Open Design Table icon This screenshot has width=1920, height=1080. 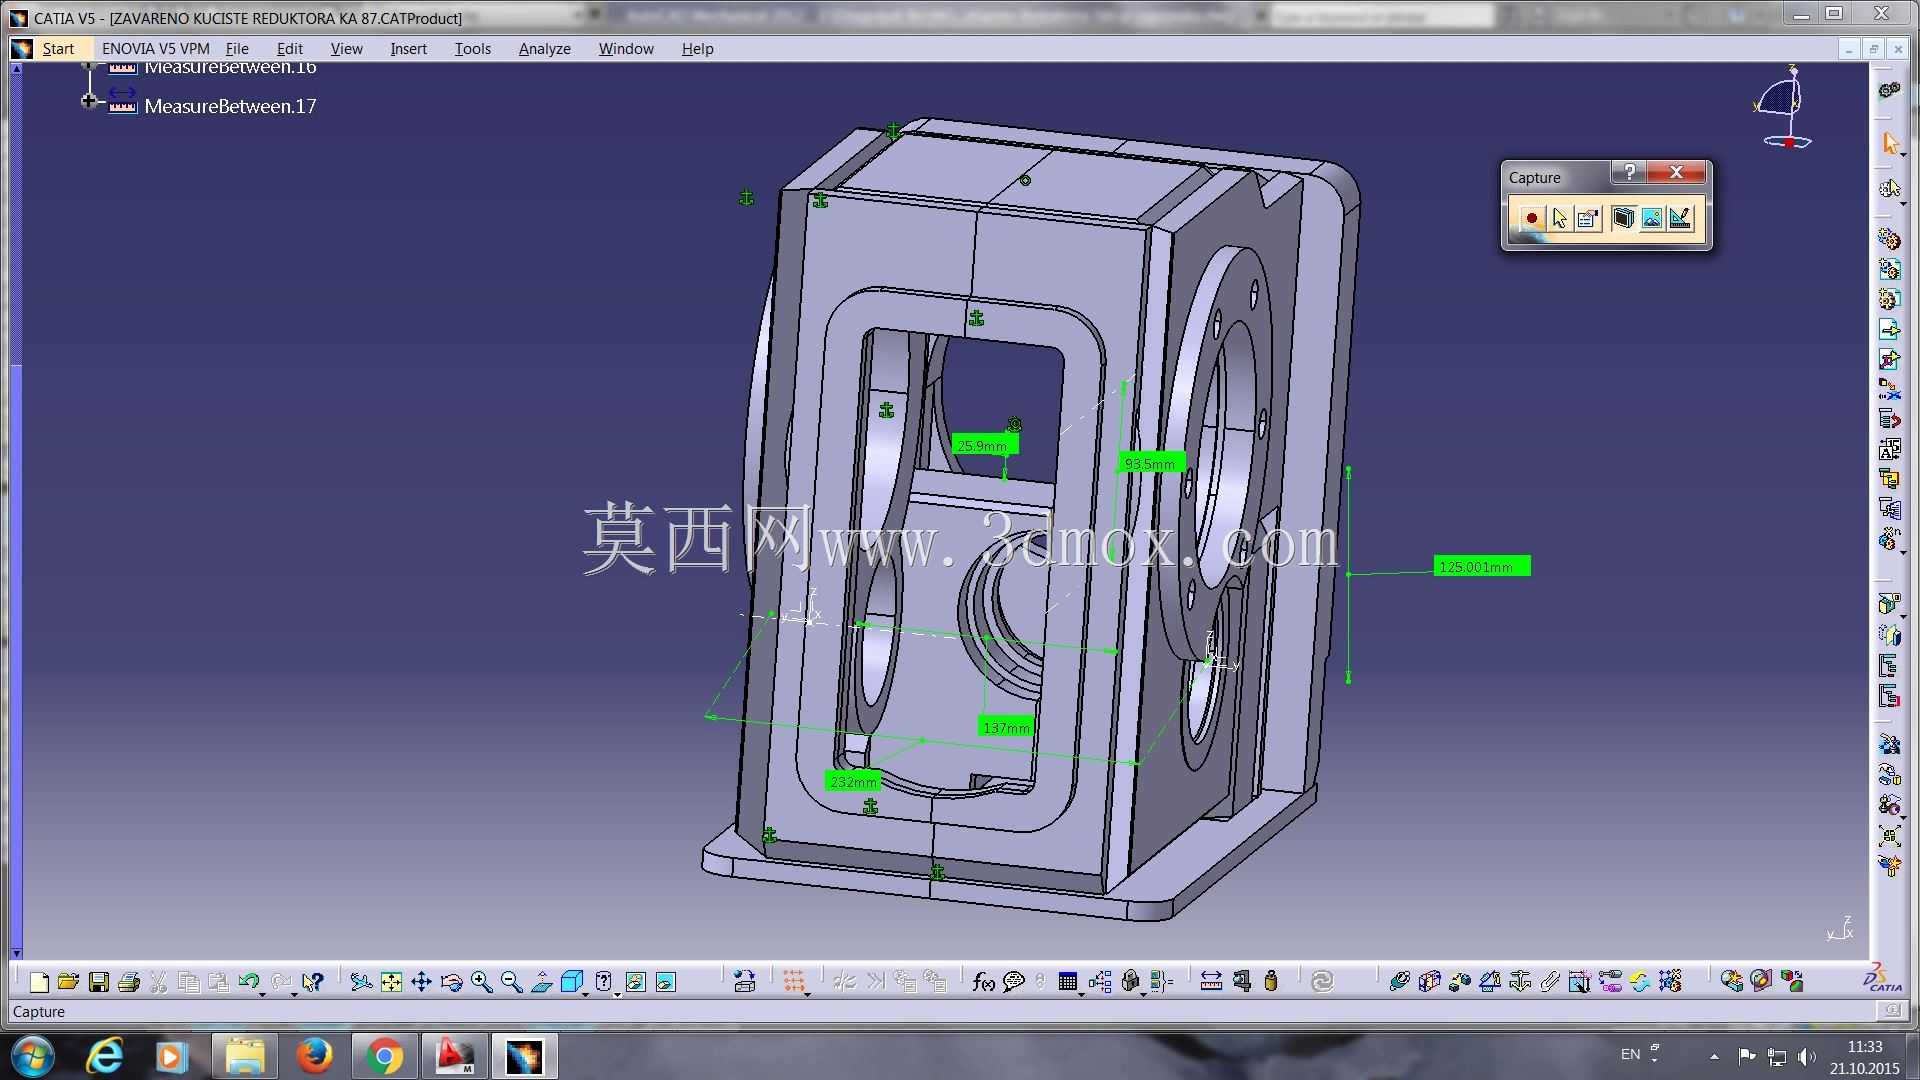(x=1067, y=982)
